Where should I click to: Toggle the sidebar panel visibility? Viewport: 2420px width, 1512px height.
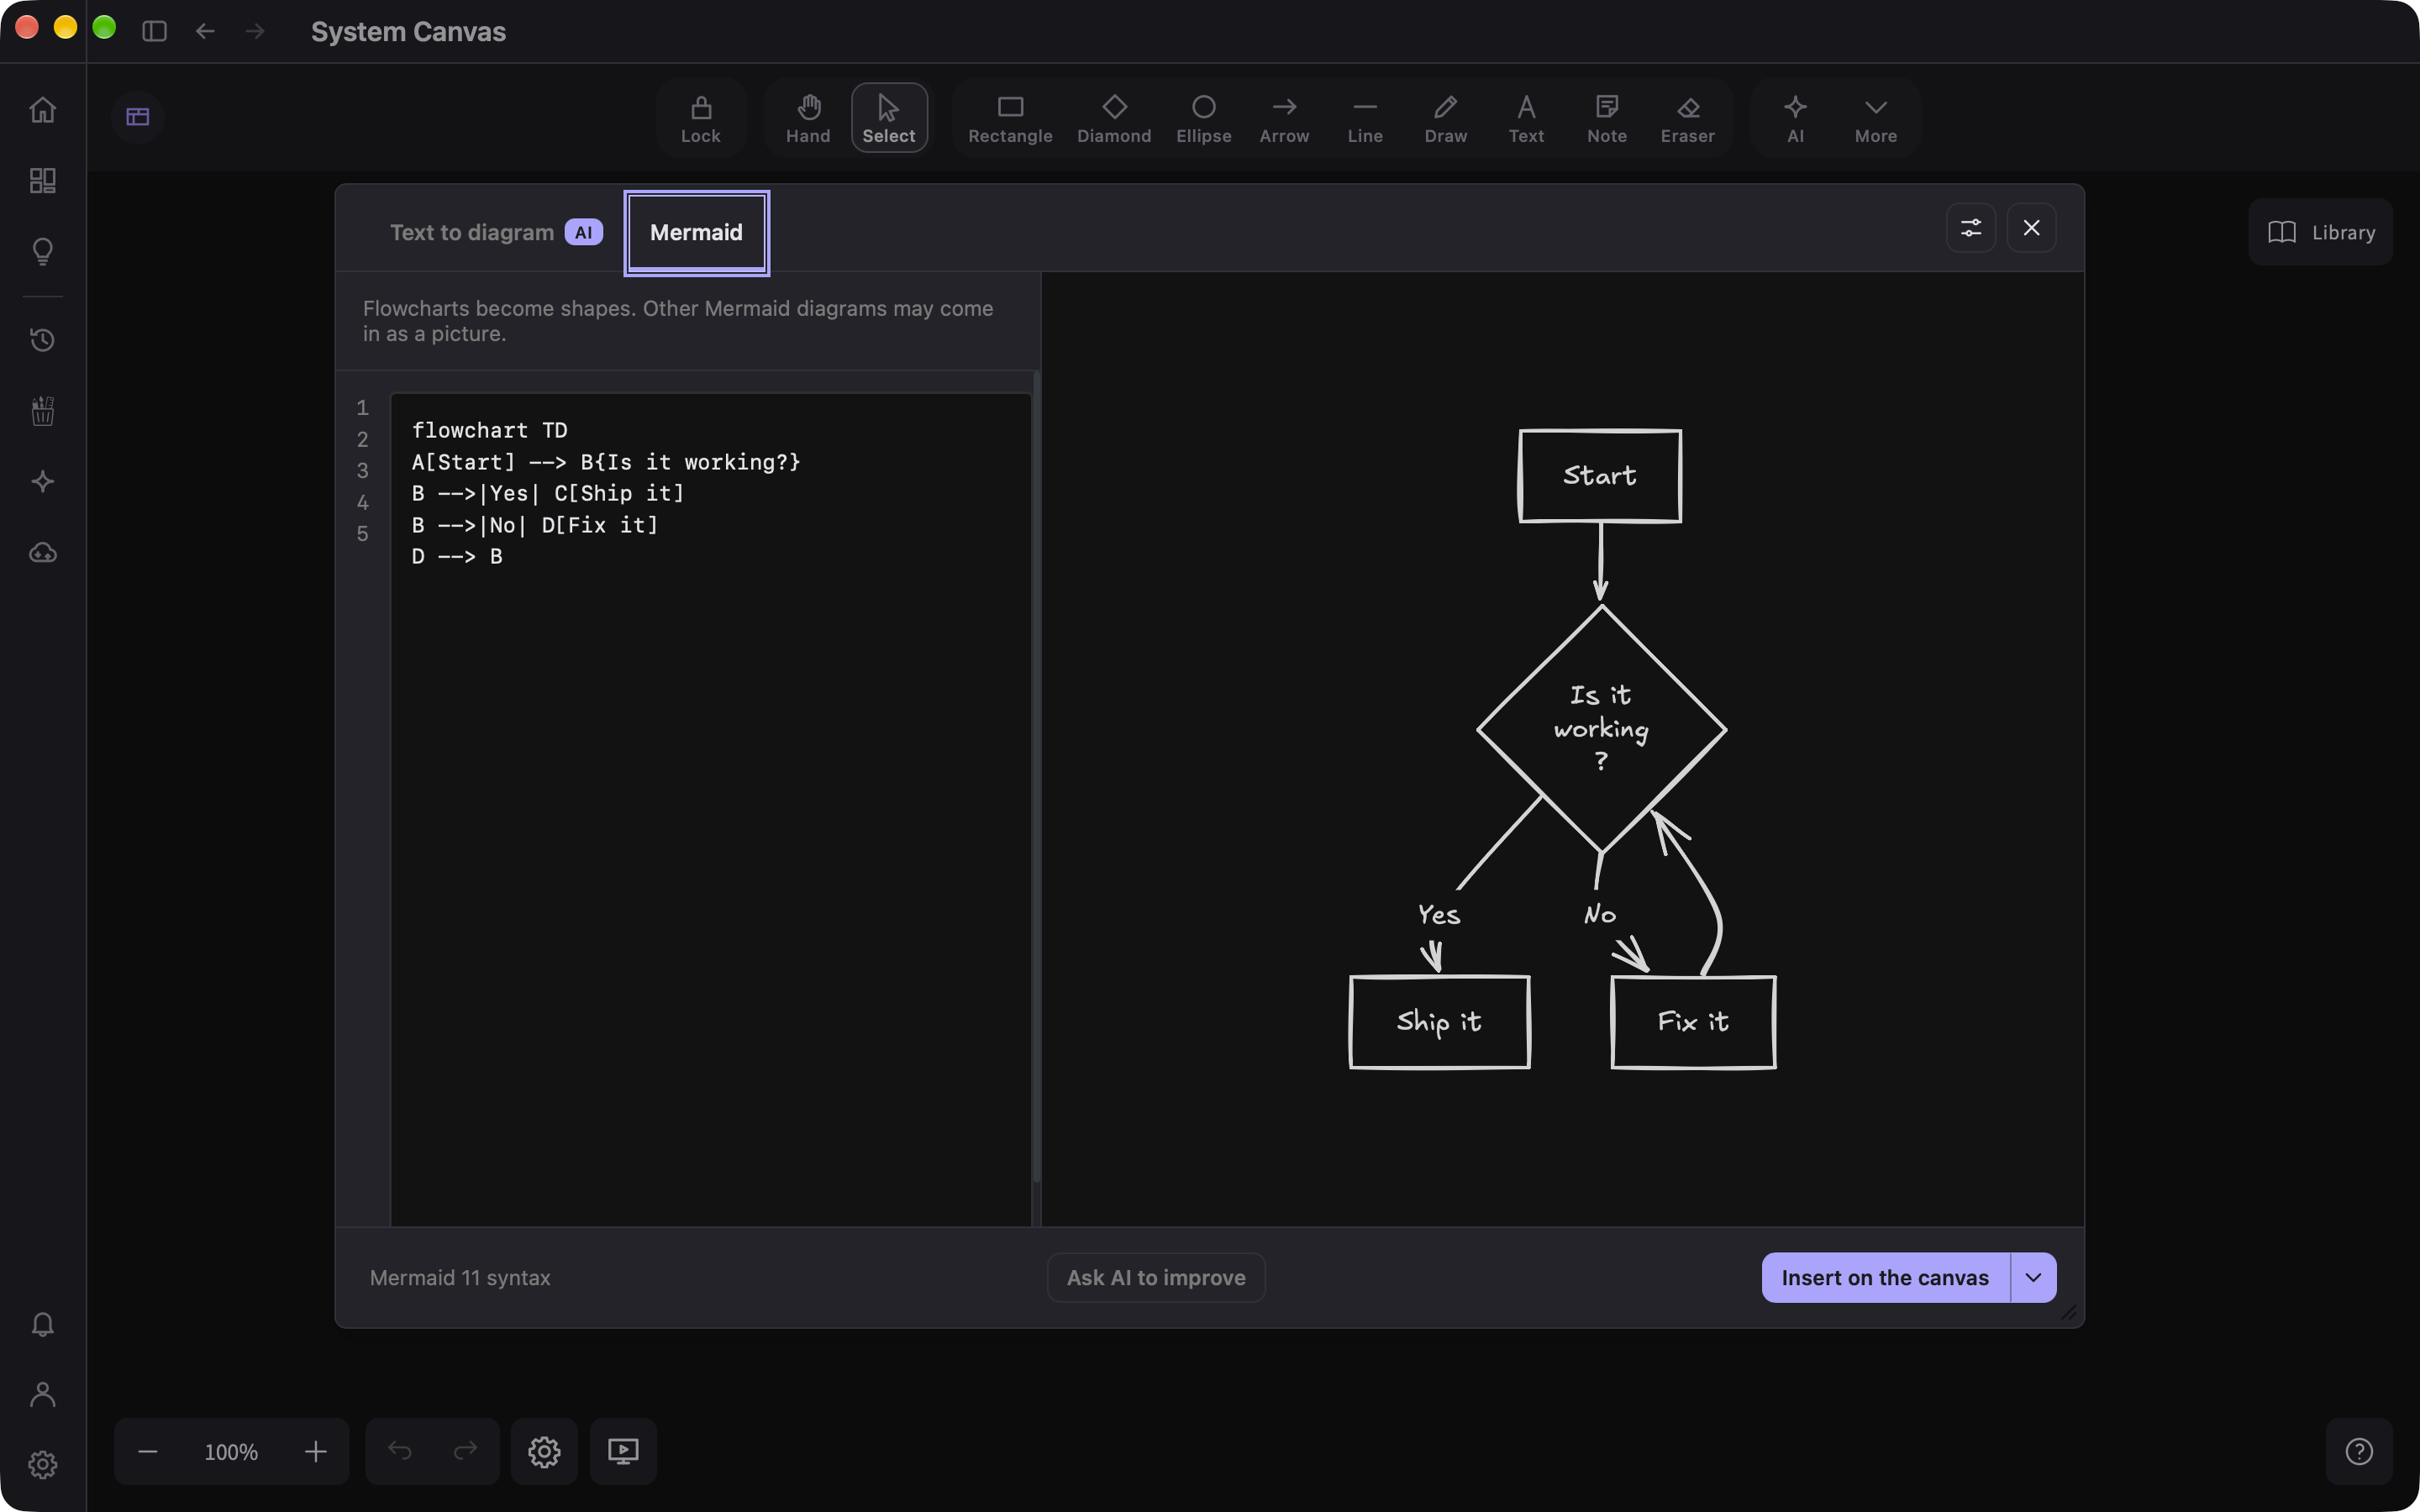pyautogui.click(x=154, y=31)
